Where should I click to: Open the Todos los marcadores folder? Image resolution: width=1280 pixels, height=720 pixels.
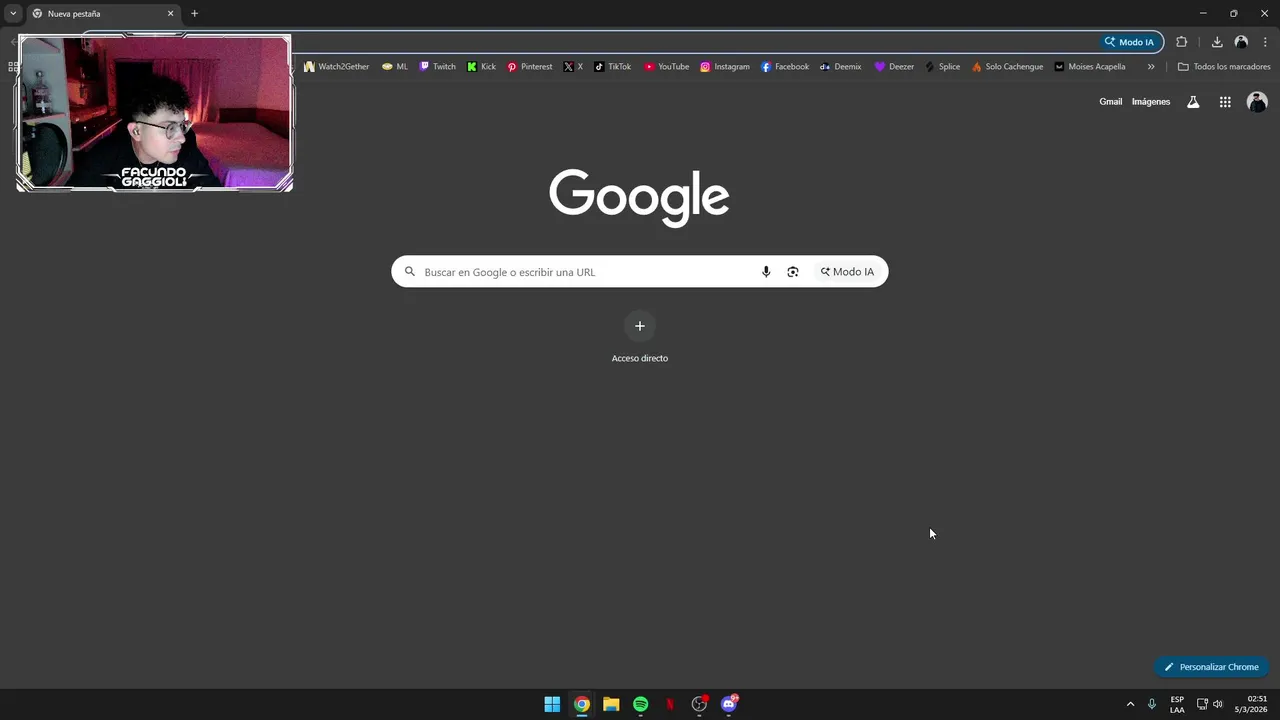1224,67
